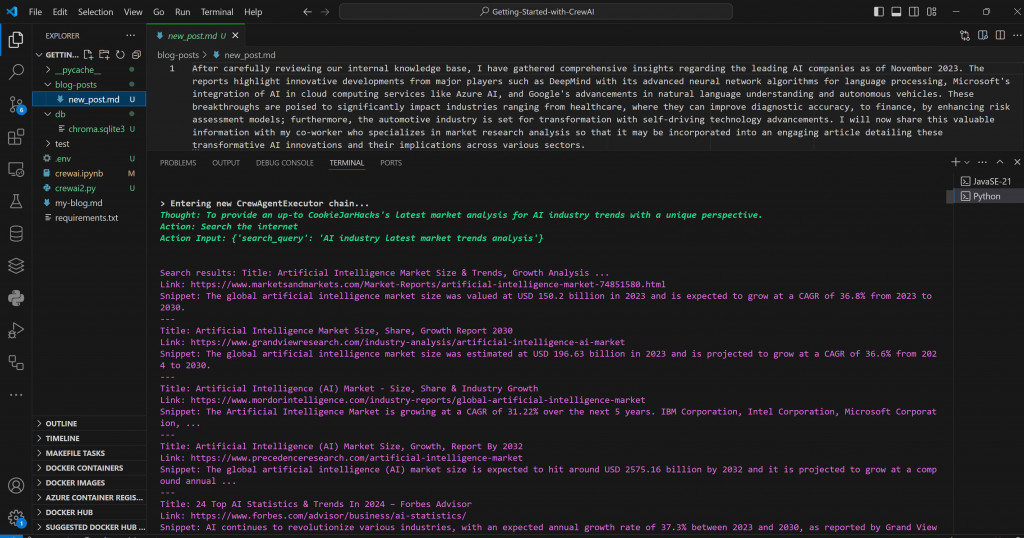1024x538 pixels.
Task: Split the editor right
Action: pyautogui.click(x=1000, y=36)
